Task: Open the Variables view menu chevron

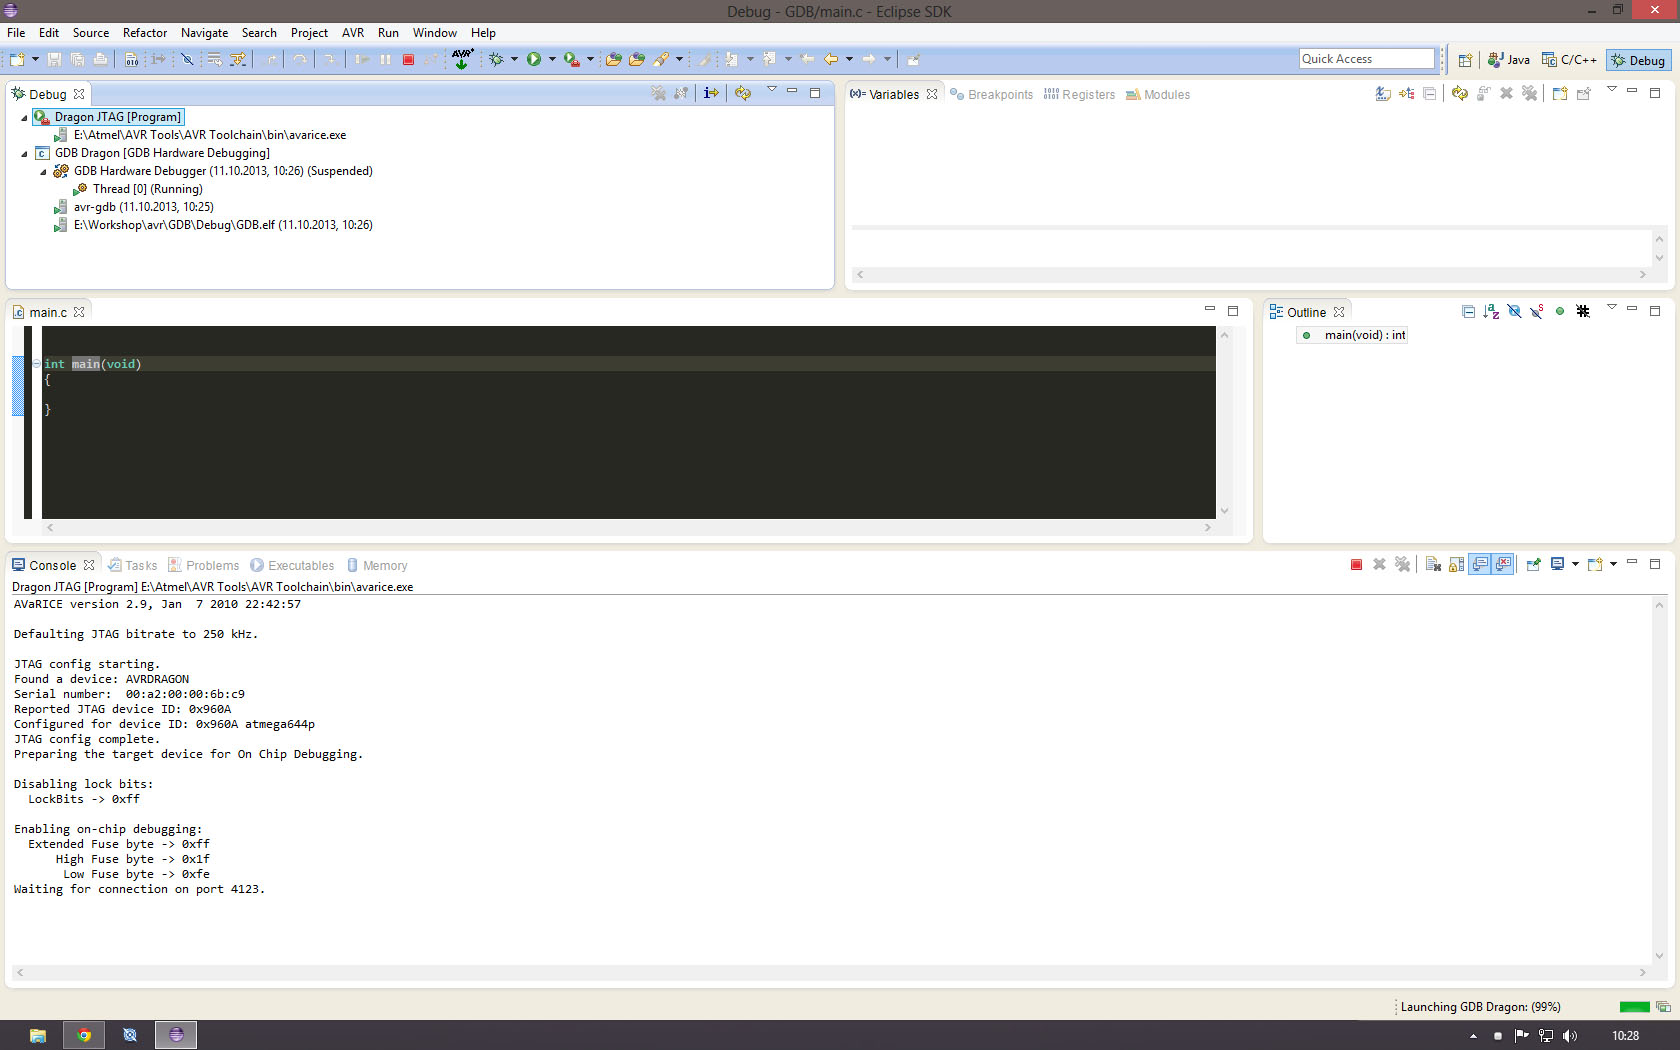Action: click(x=1613, y=89)
